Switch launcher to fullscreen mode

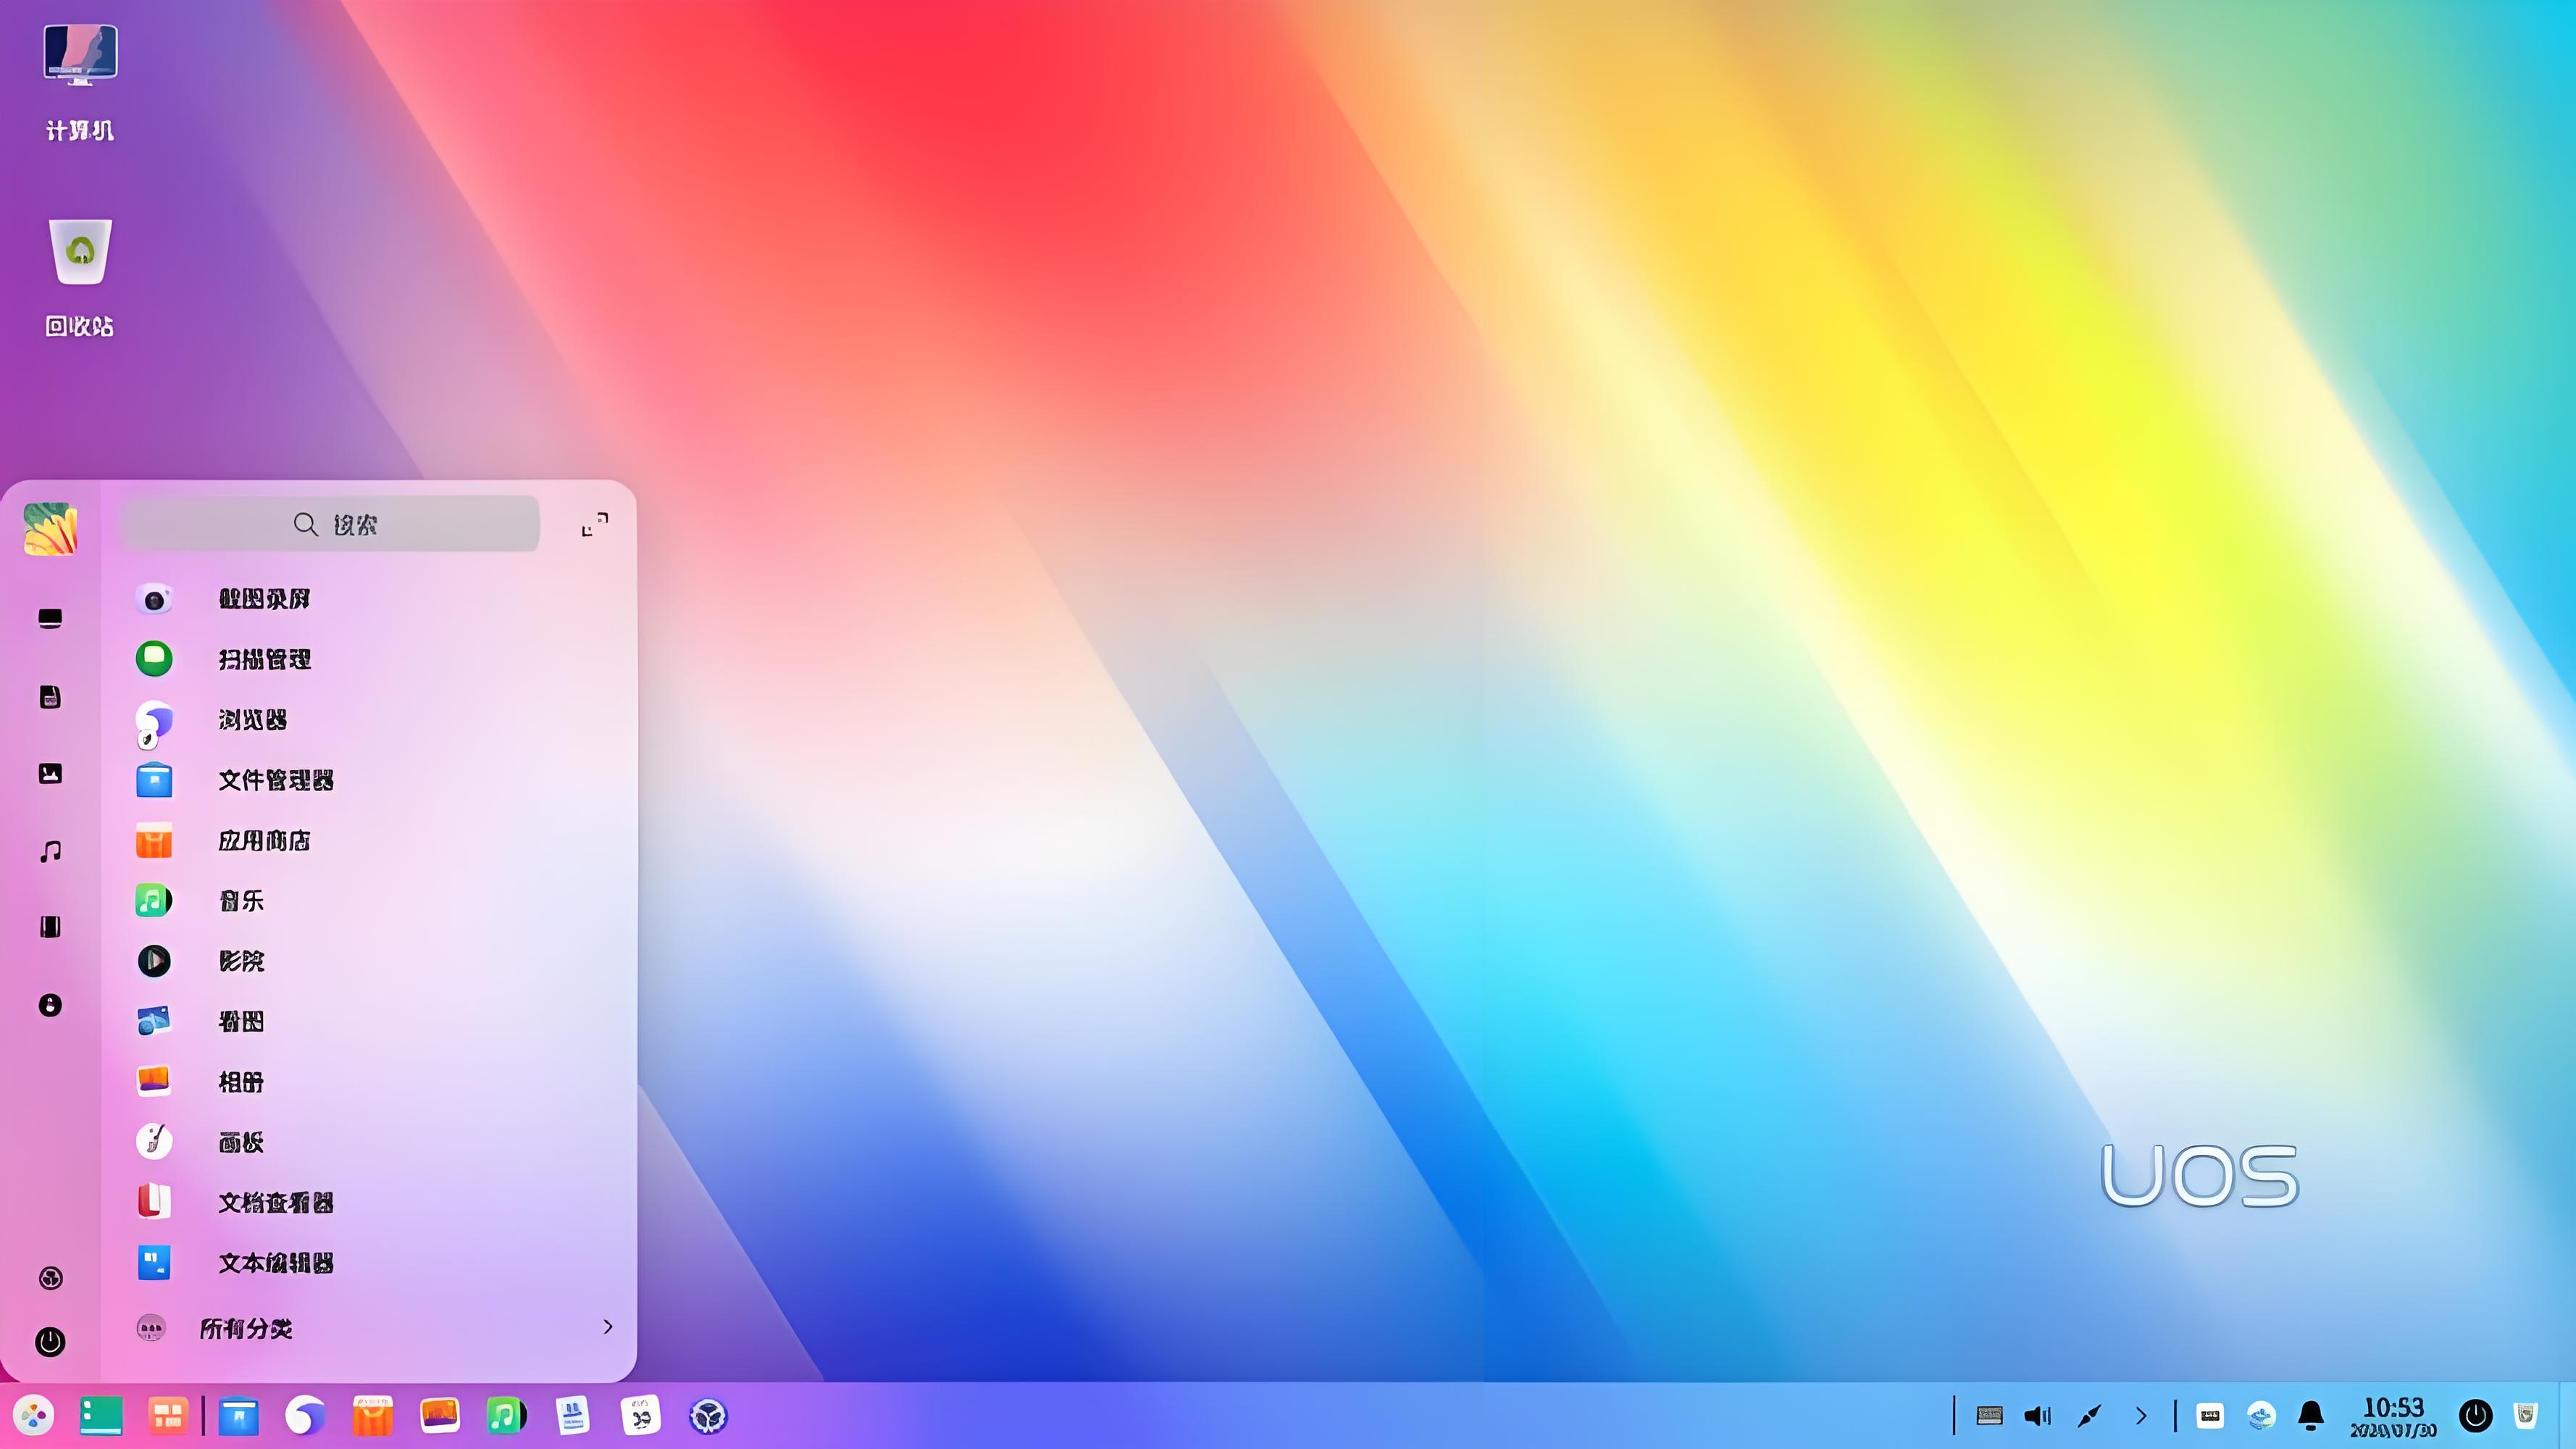[595, 524]
